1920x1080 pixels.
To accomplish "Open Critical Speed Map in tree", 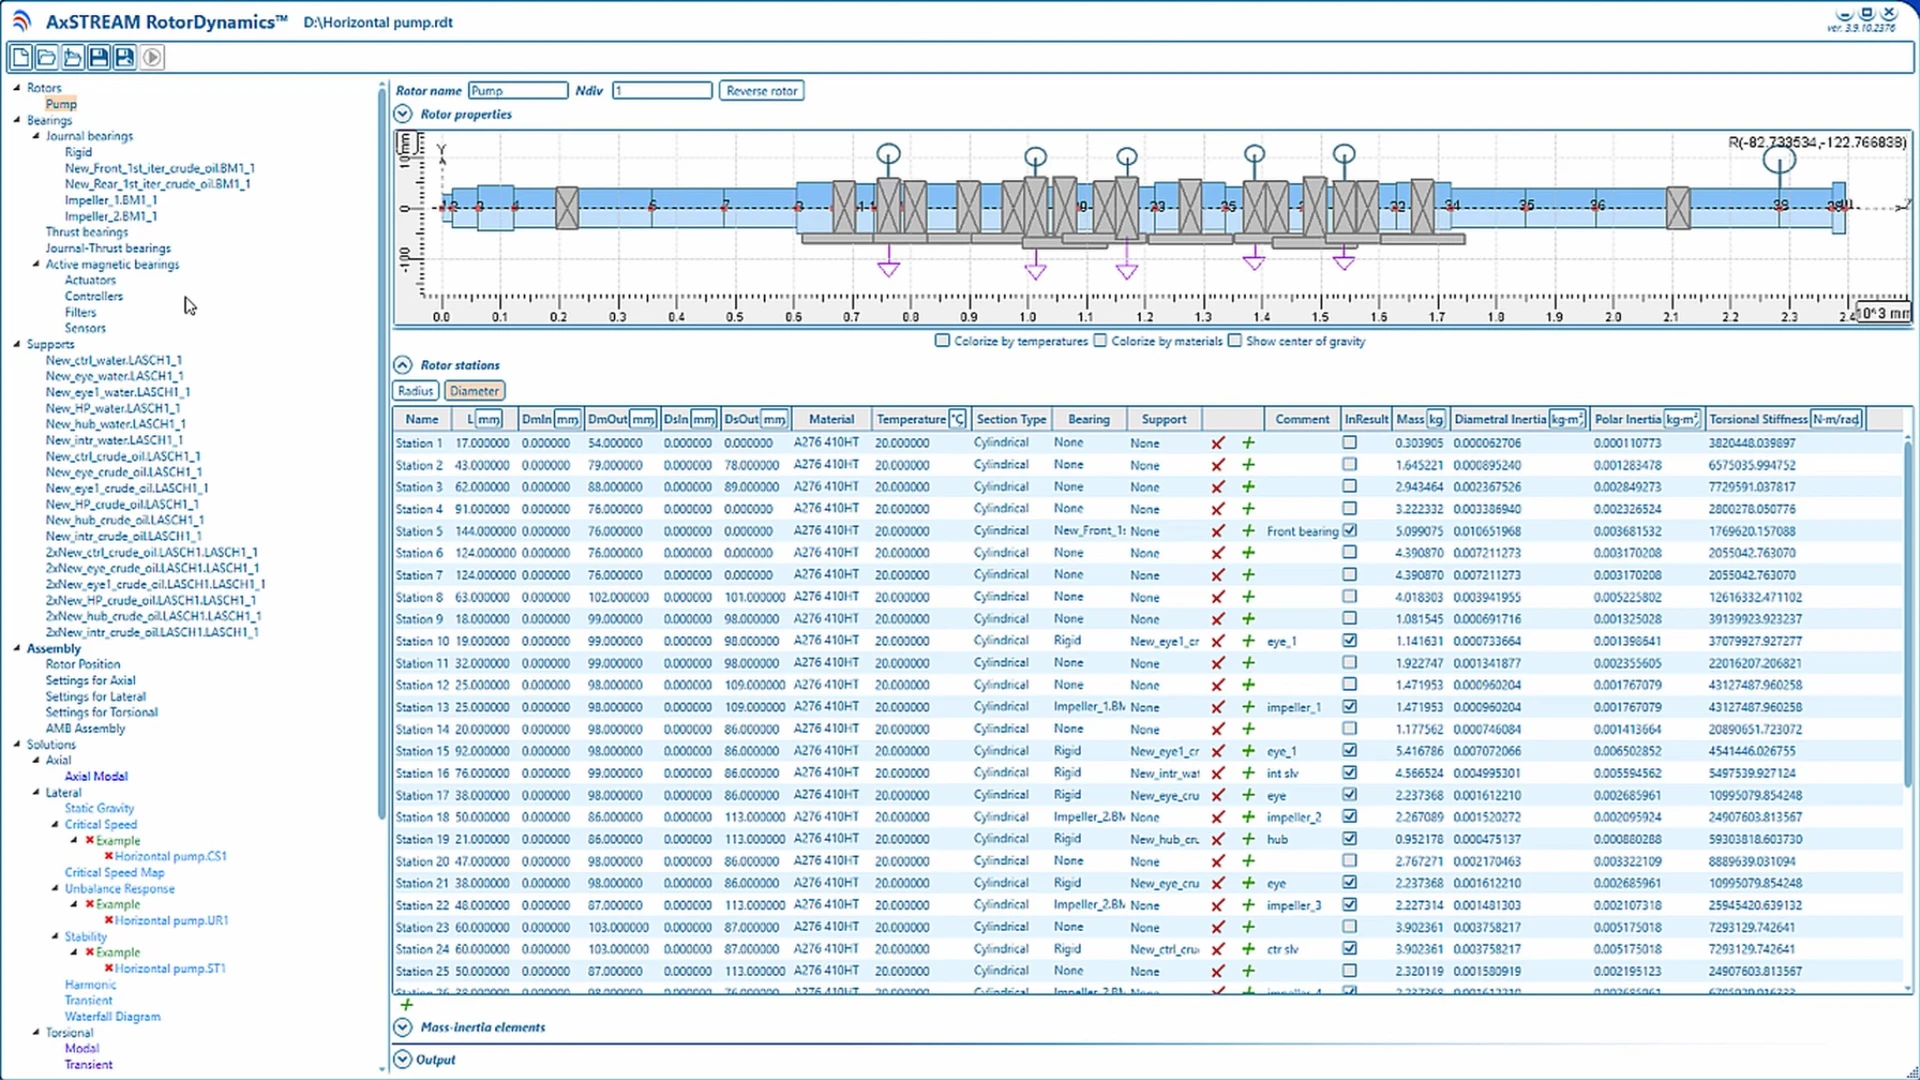I will click(114, 872).
